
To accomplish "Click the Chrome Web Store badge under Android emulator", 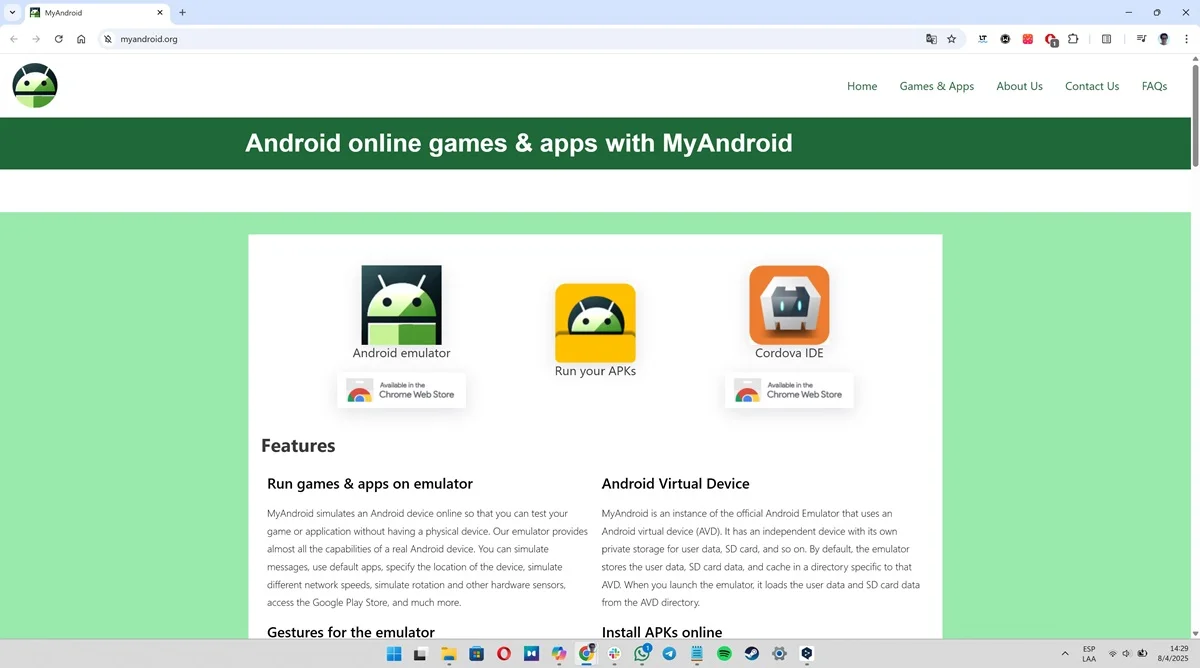I will pyautogui.click(x=401, y=390).
